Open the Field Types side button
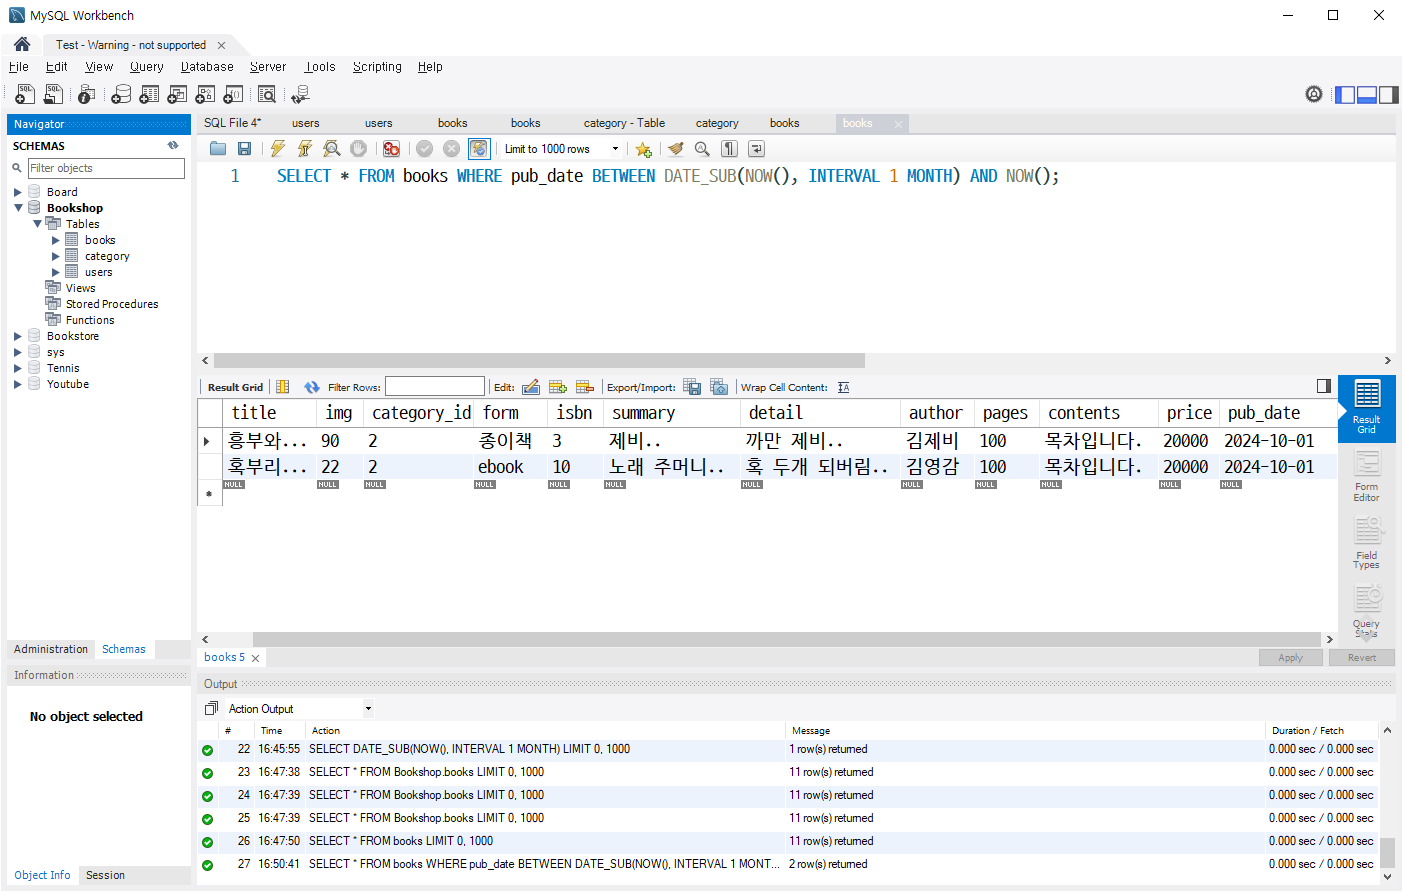This screenshot has width=1403, height=892. [1366, 543]
